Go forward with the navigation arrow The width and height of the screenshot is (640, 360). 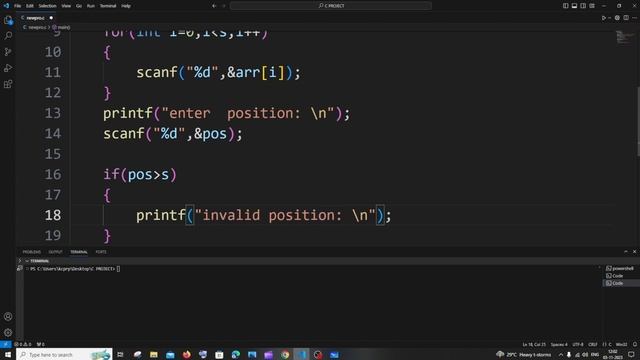pos(223,6)
